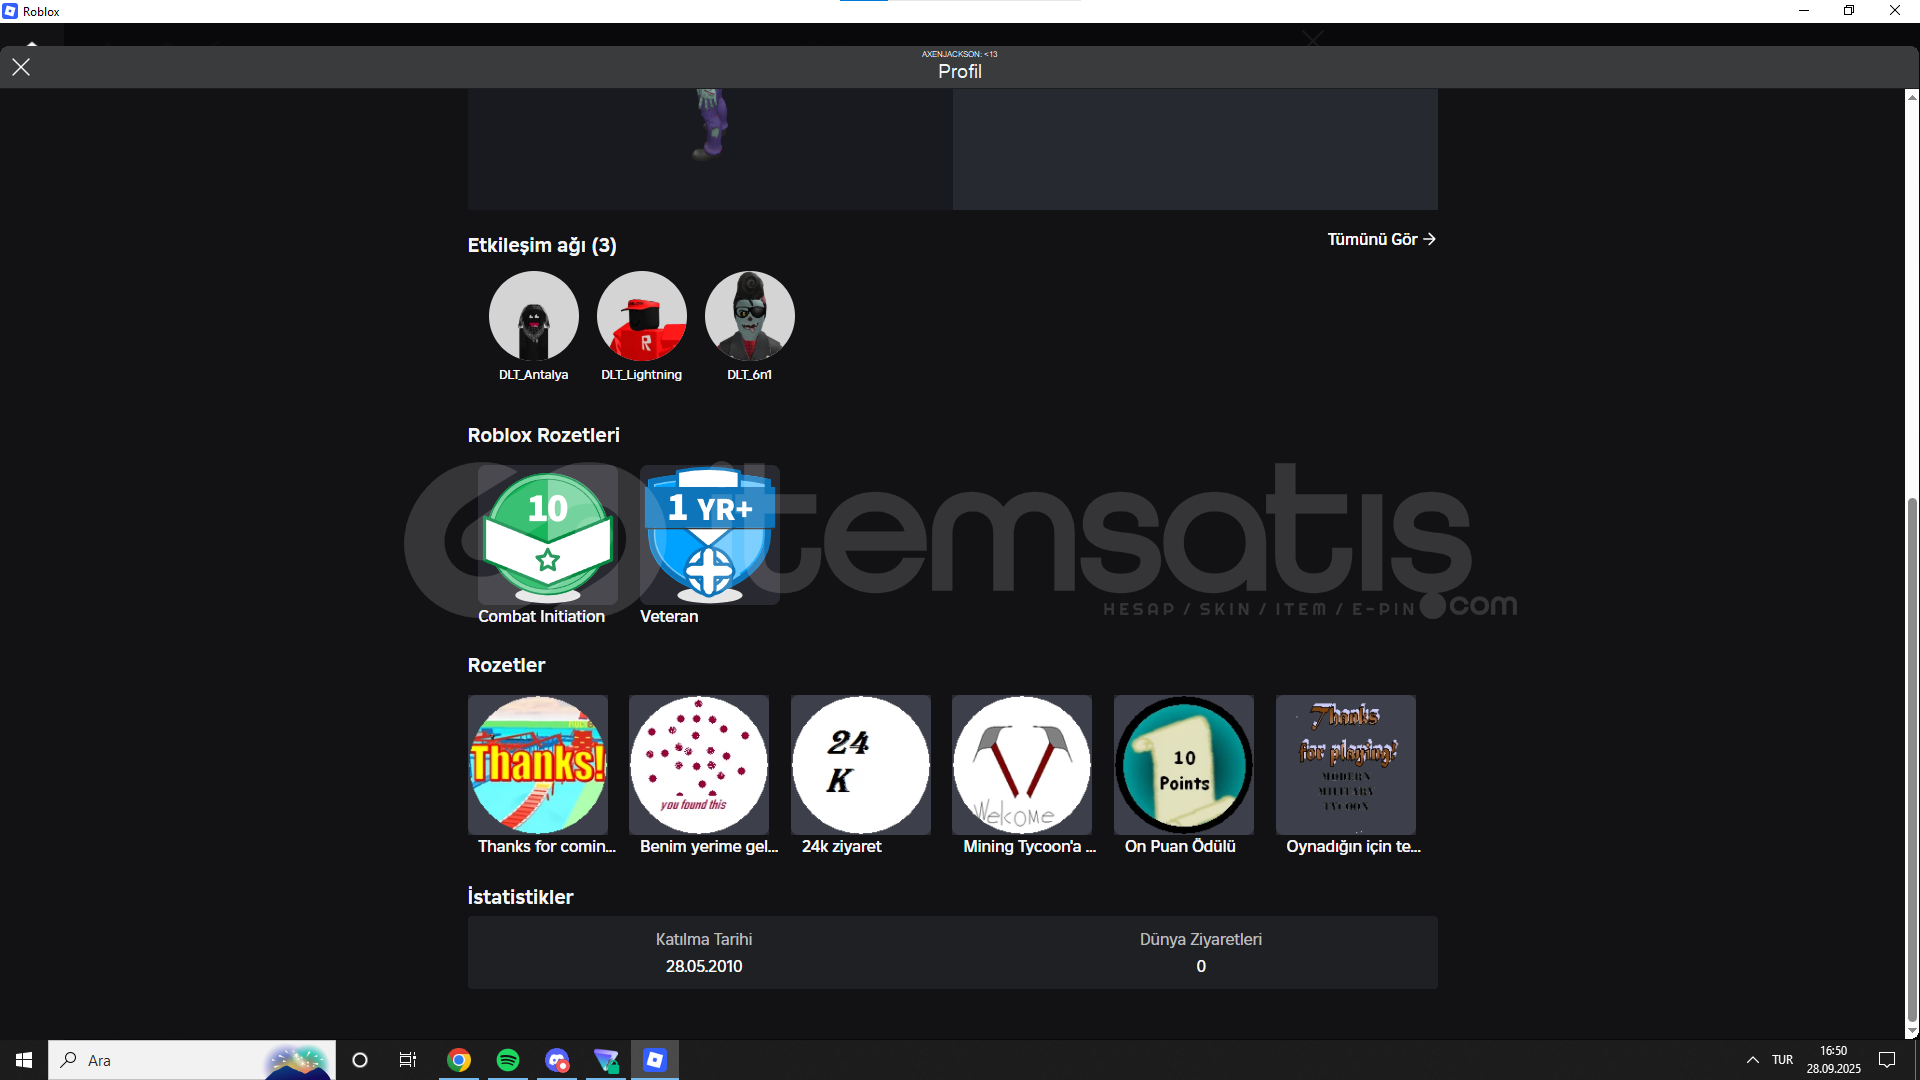1920x1080 pixels.
Task: Click the profile page vertical scrollbar
Action: click(x=1912, y=760)
